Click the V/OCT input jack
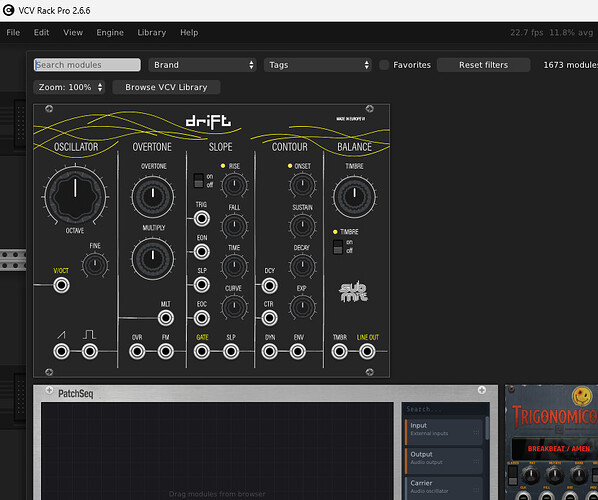This screenshot has width=598, height=500. click(61, 285)
